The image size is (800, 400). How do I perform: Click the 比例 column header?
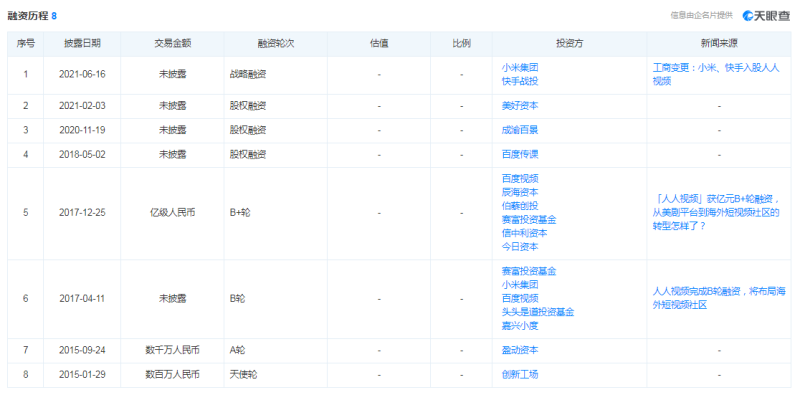(462, 44)
